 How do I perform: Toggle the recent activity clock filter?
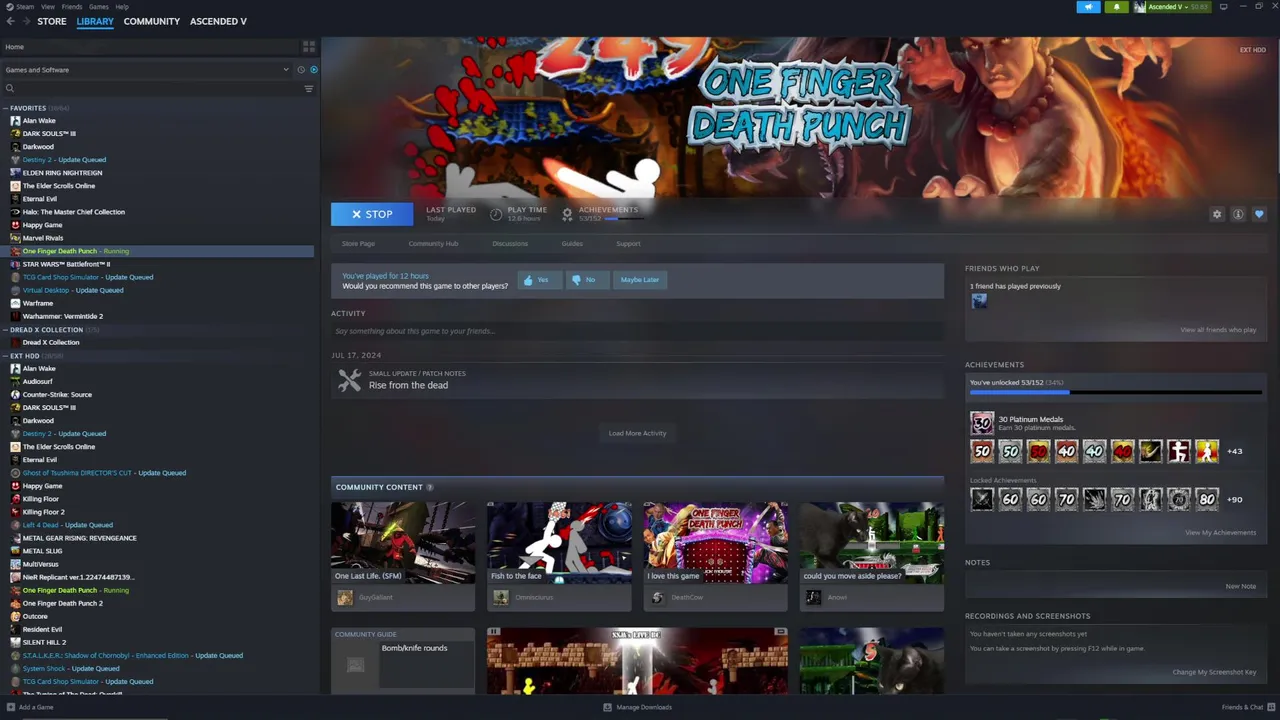300,70
